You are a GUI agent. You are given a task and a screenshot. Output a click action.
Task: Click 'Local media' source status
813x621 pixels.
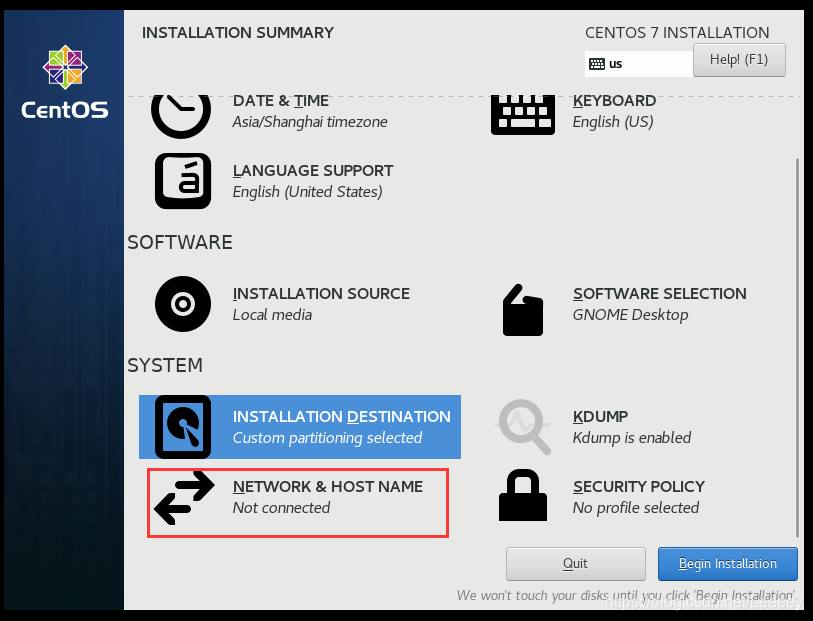(272, 315)
